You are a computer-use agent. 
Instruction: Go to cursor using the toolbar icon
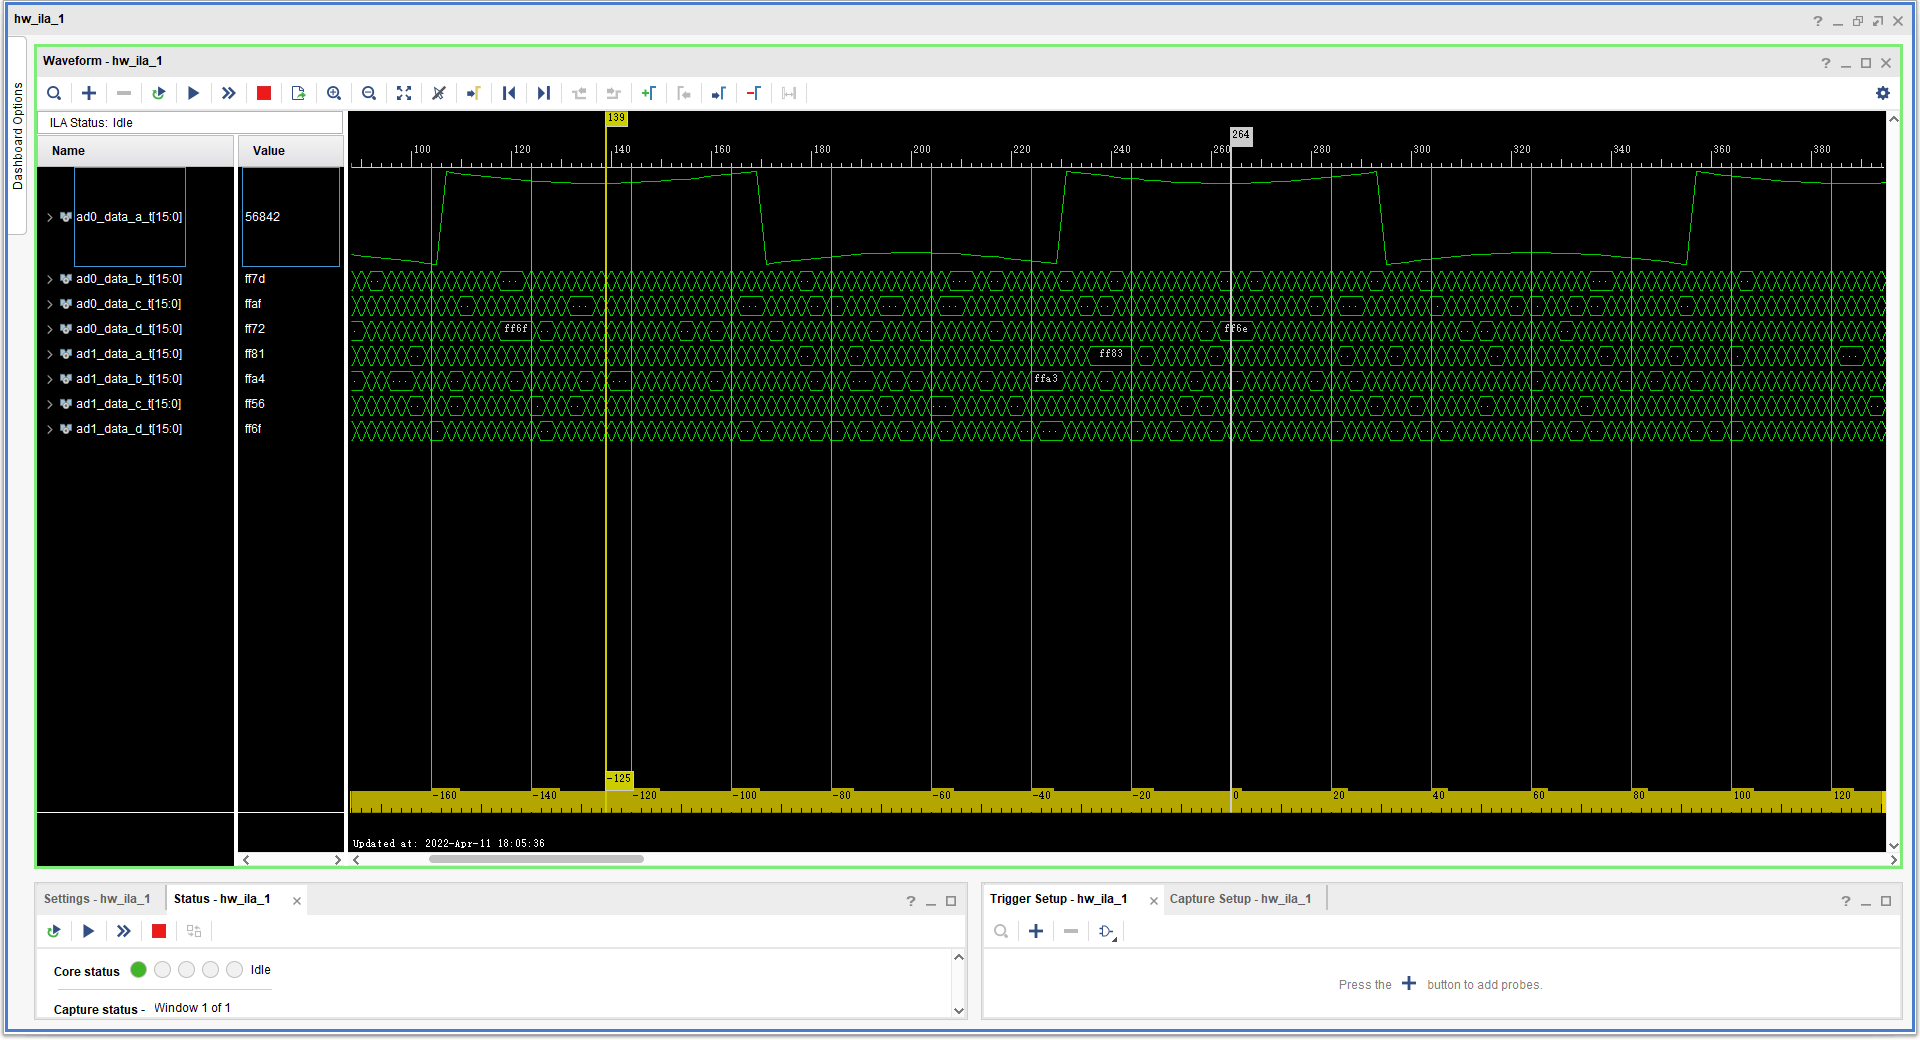point(473,93)
